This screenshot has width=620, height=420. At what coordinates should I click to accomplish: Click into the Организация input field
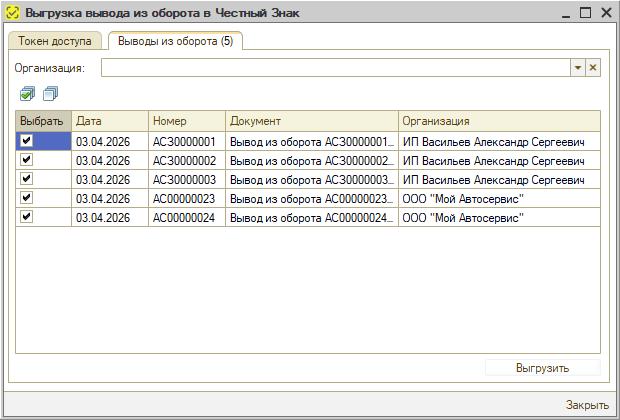click(334, 67)
